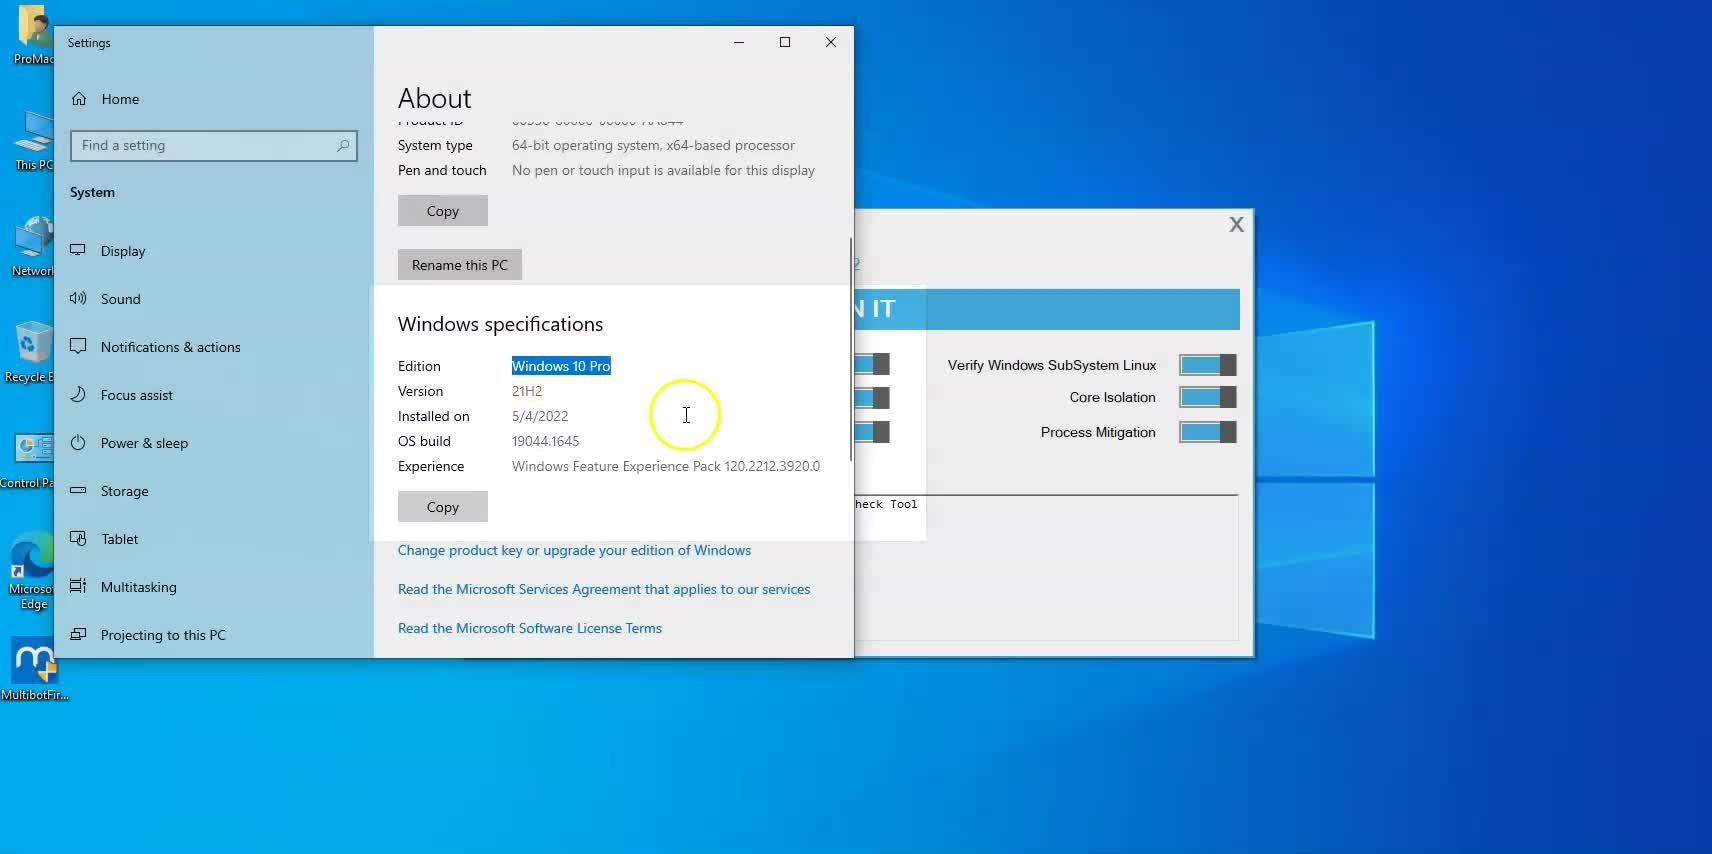Click Copy under Windows specifications
This screenshot has width=1712, height=854.
(443, 507)
